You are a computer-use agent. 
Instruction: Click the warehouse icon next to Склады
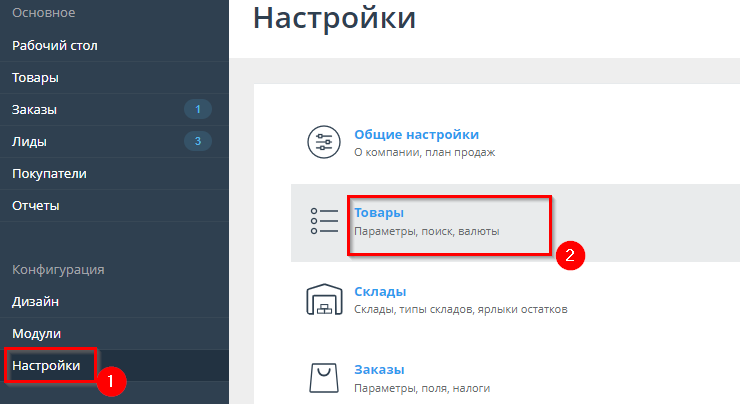(323, 300)
